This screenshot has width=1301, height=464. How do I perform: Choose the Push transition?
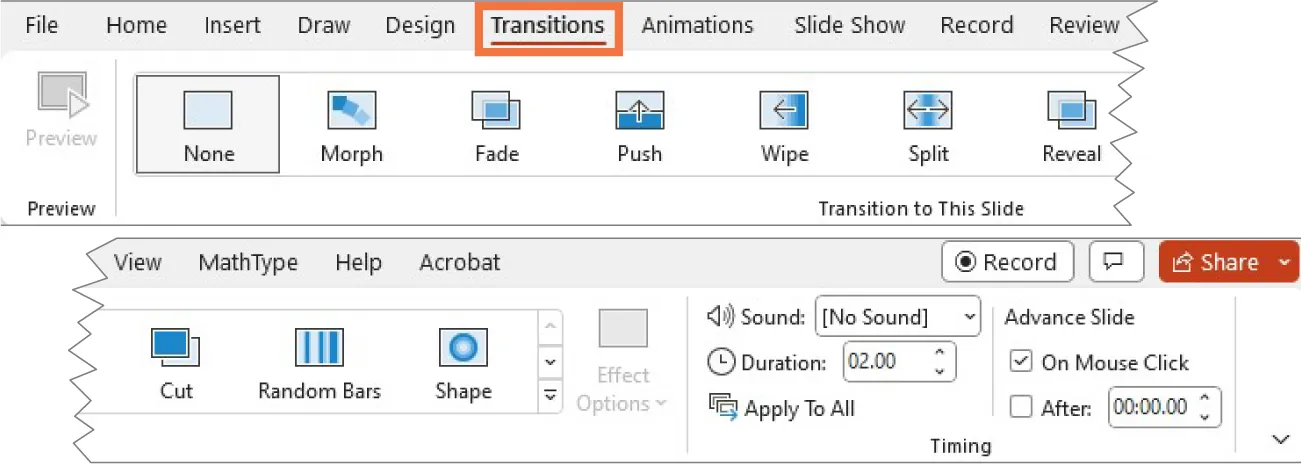pyautogui.click(x=639, y=125)
